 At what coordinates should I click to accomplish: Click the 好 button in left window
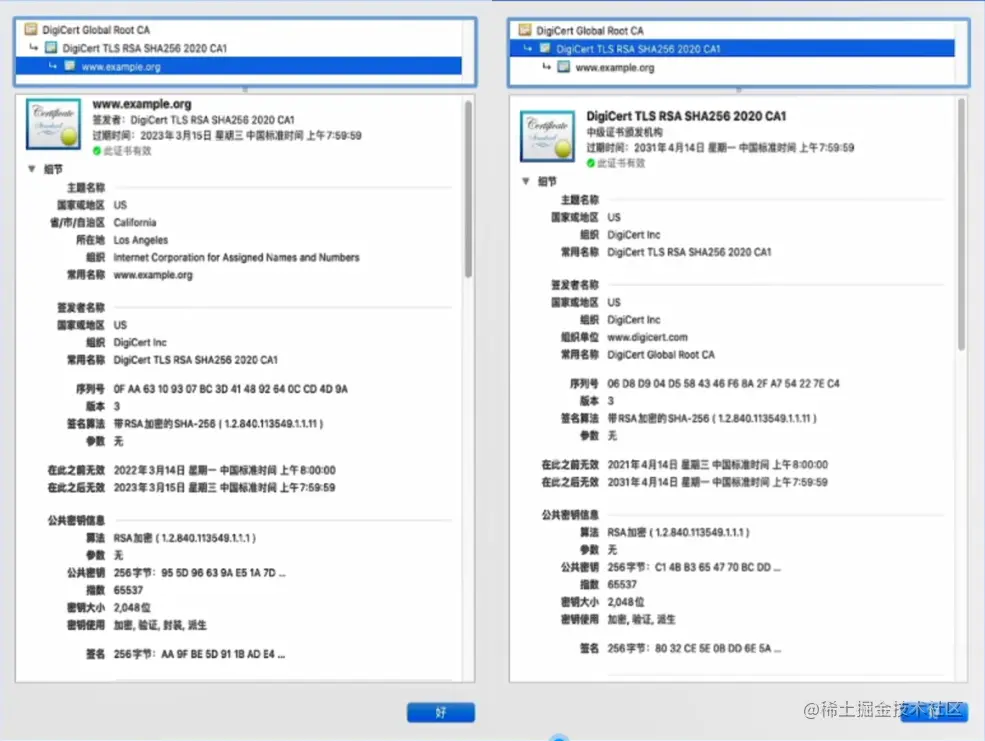[440, 712]
